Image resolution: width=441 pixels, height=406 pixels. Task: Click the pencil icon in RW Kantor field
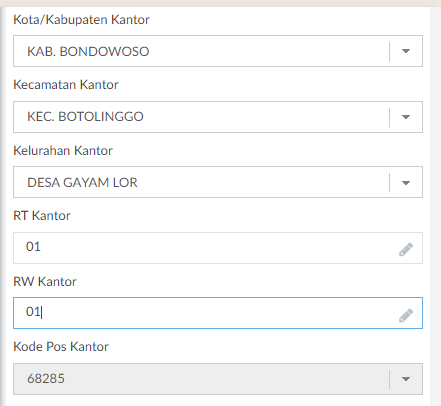click(x=406, y=315)
